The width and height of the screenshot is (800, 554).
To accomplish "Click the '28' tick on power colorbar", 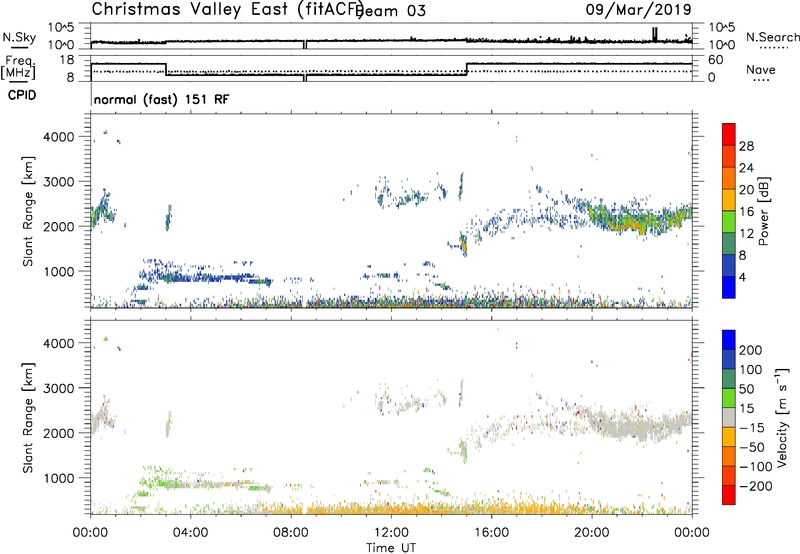I will 746,146.
